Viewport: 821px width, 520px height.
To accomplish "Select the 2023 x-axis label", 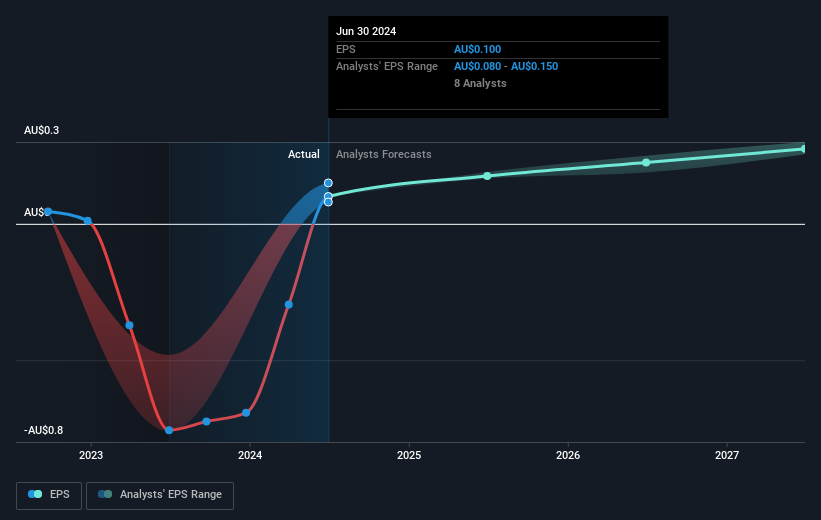I will tap(91, 456).
